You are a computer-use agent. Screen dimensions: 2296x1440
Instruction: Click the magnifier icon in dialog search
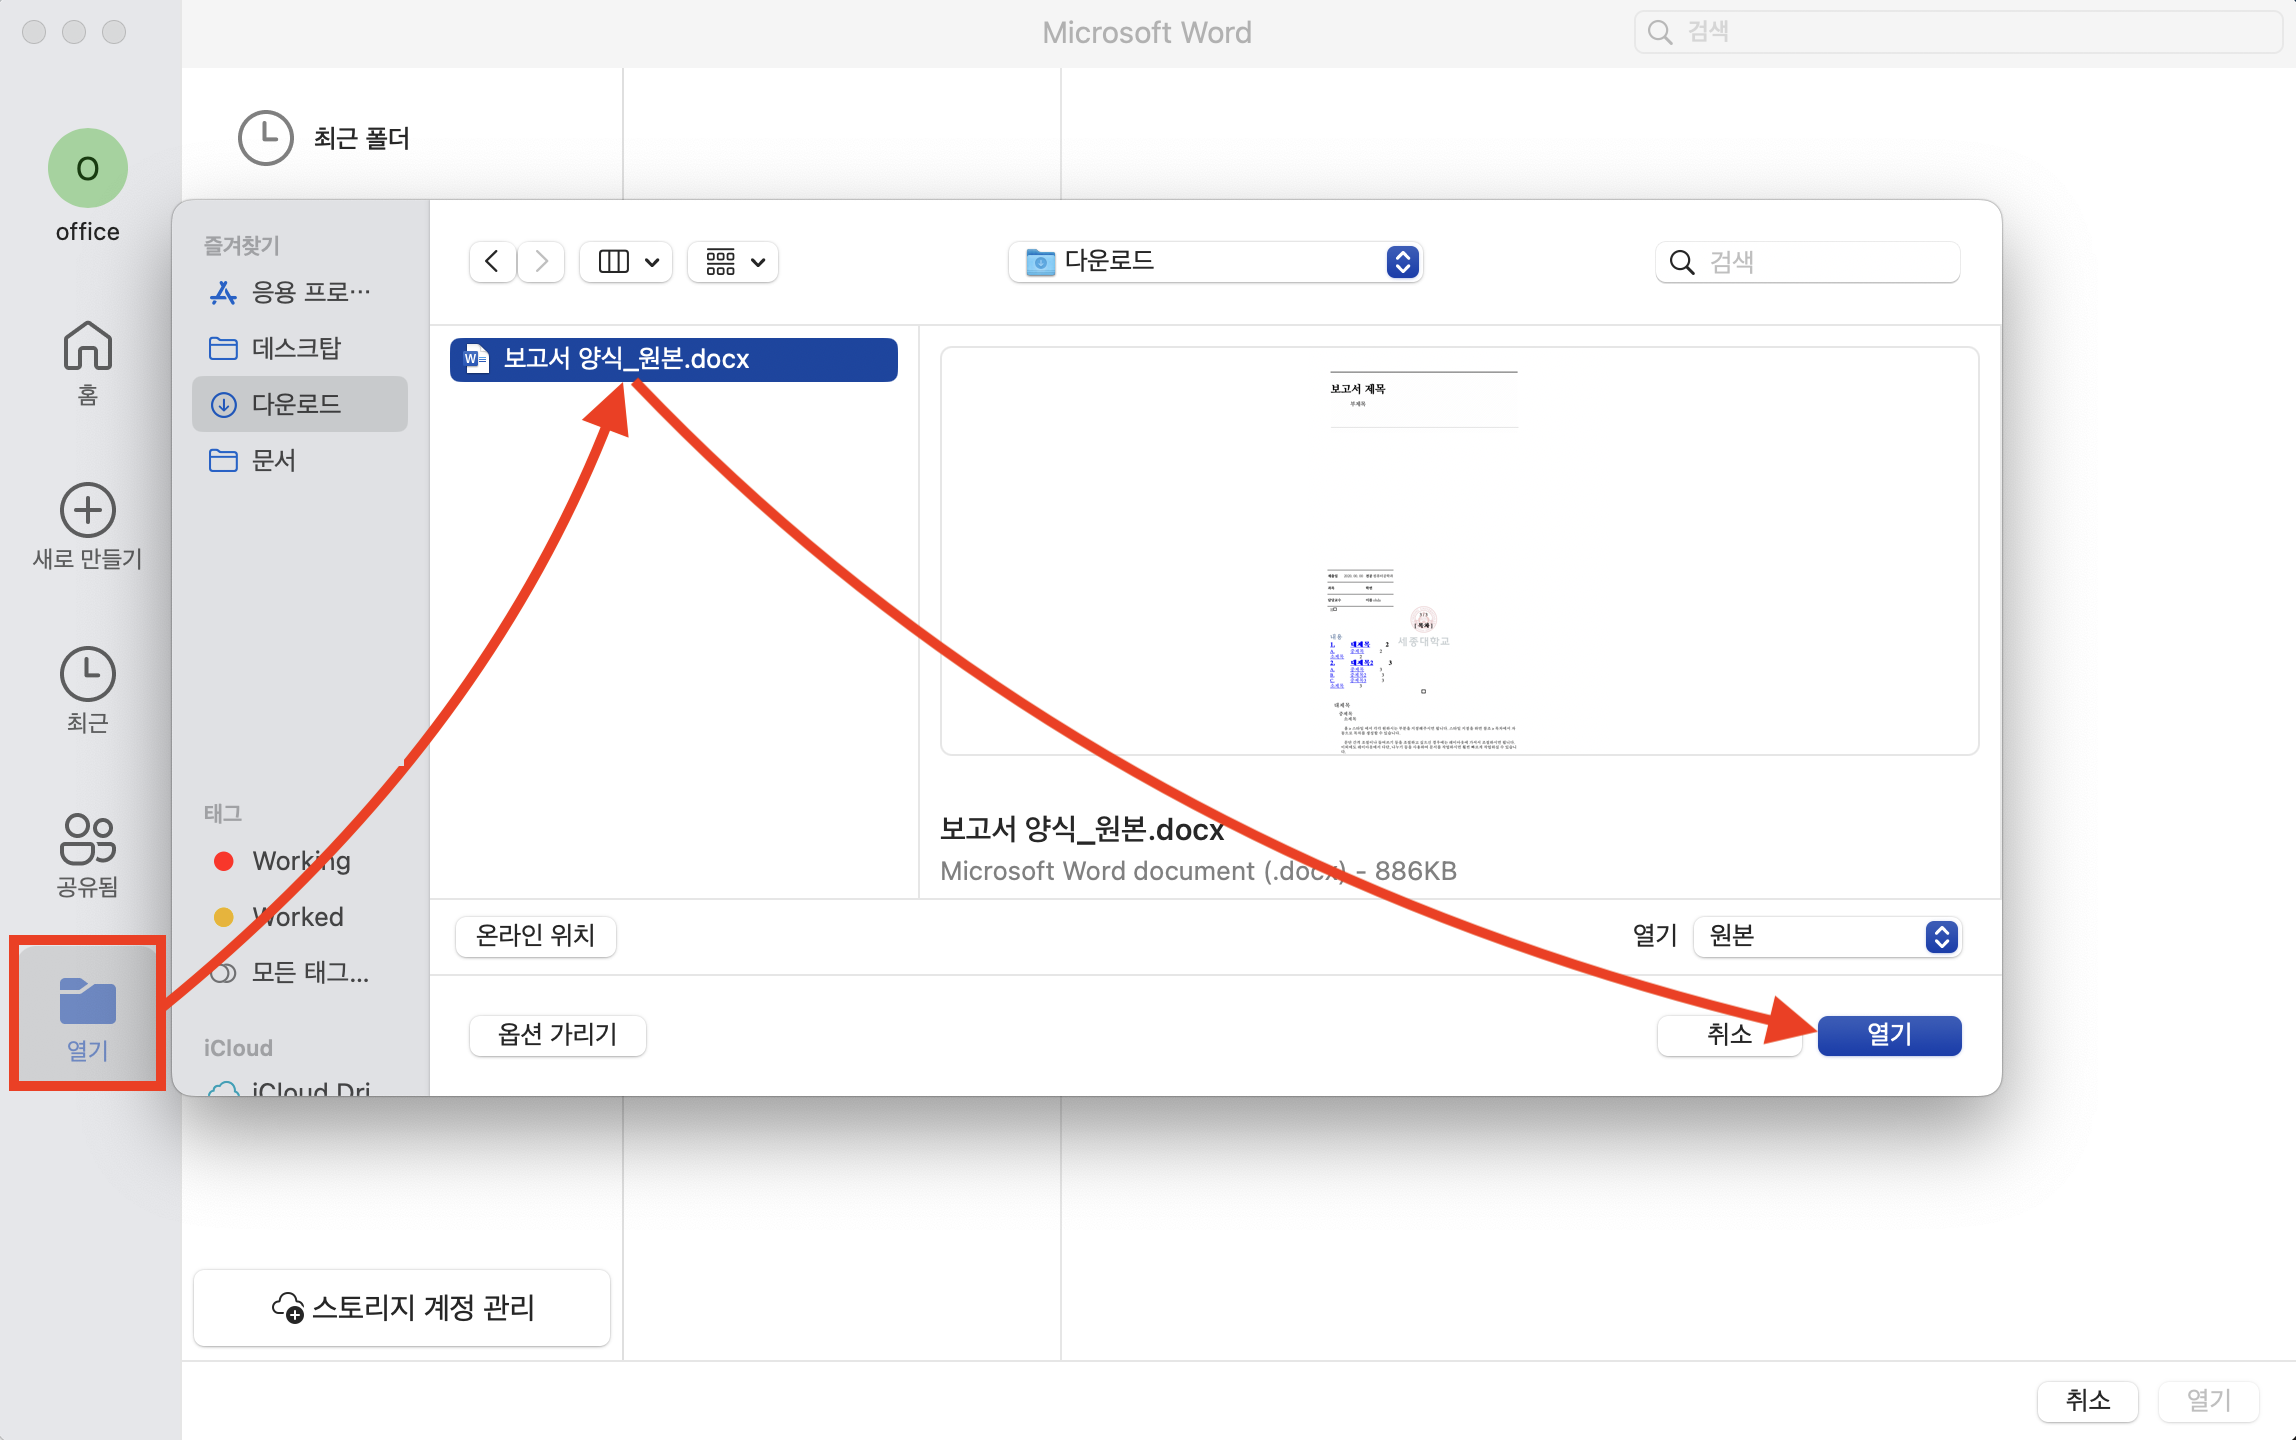click(1682, 262)
